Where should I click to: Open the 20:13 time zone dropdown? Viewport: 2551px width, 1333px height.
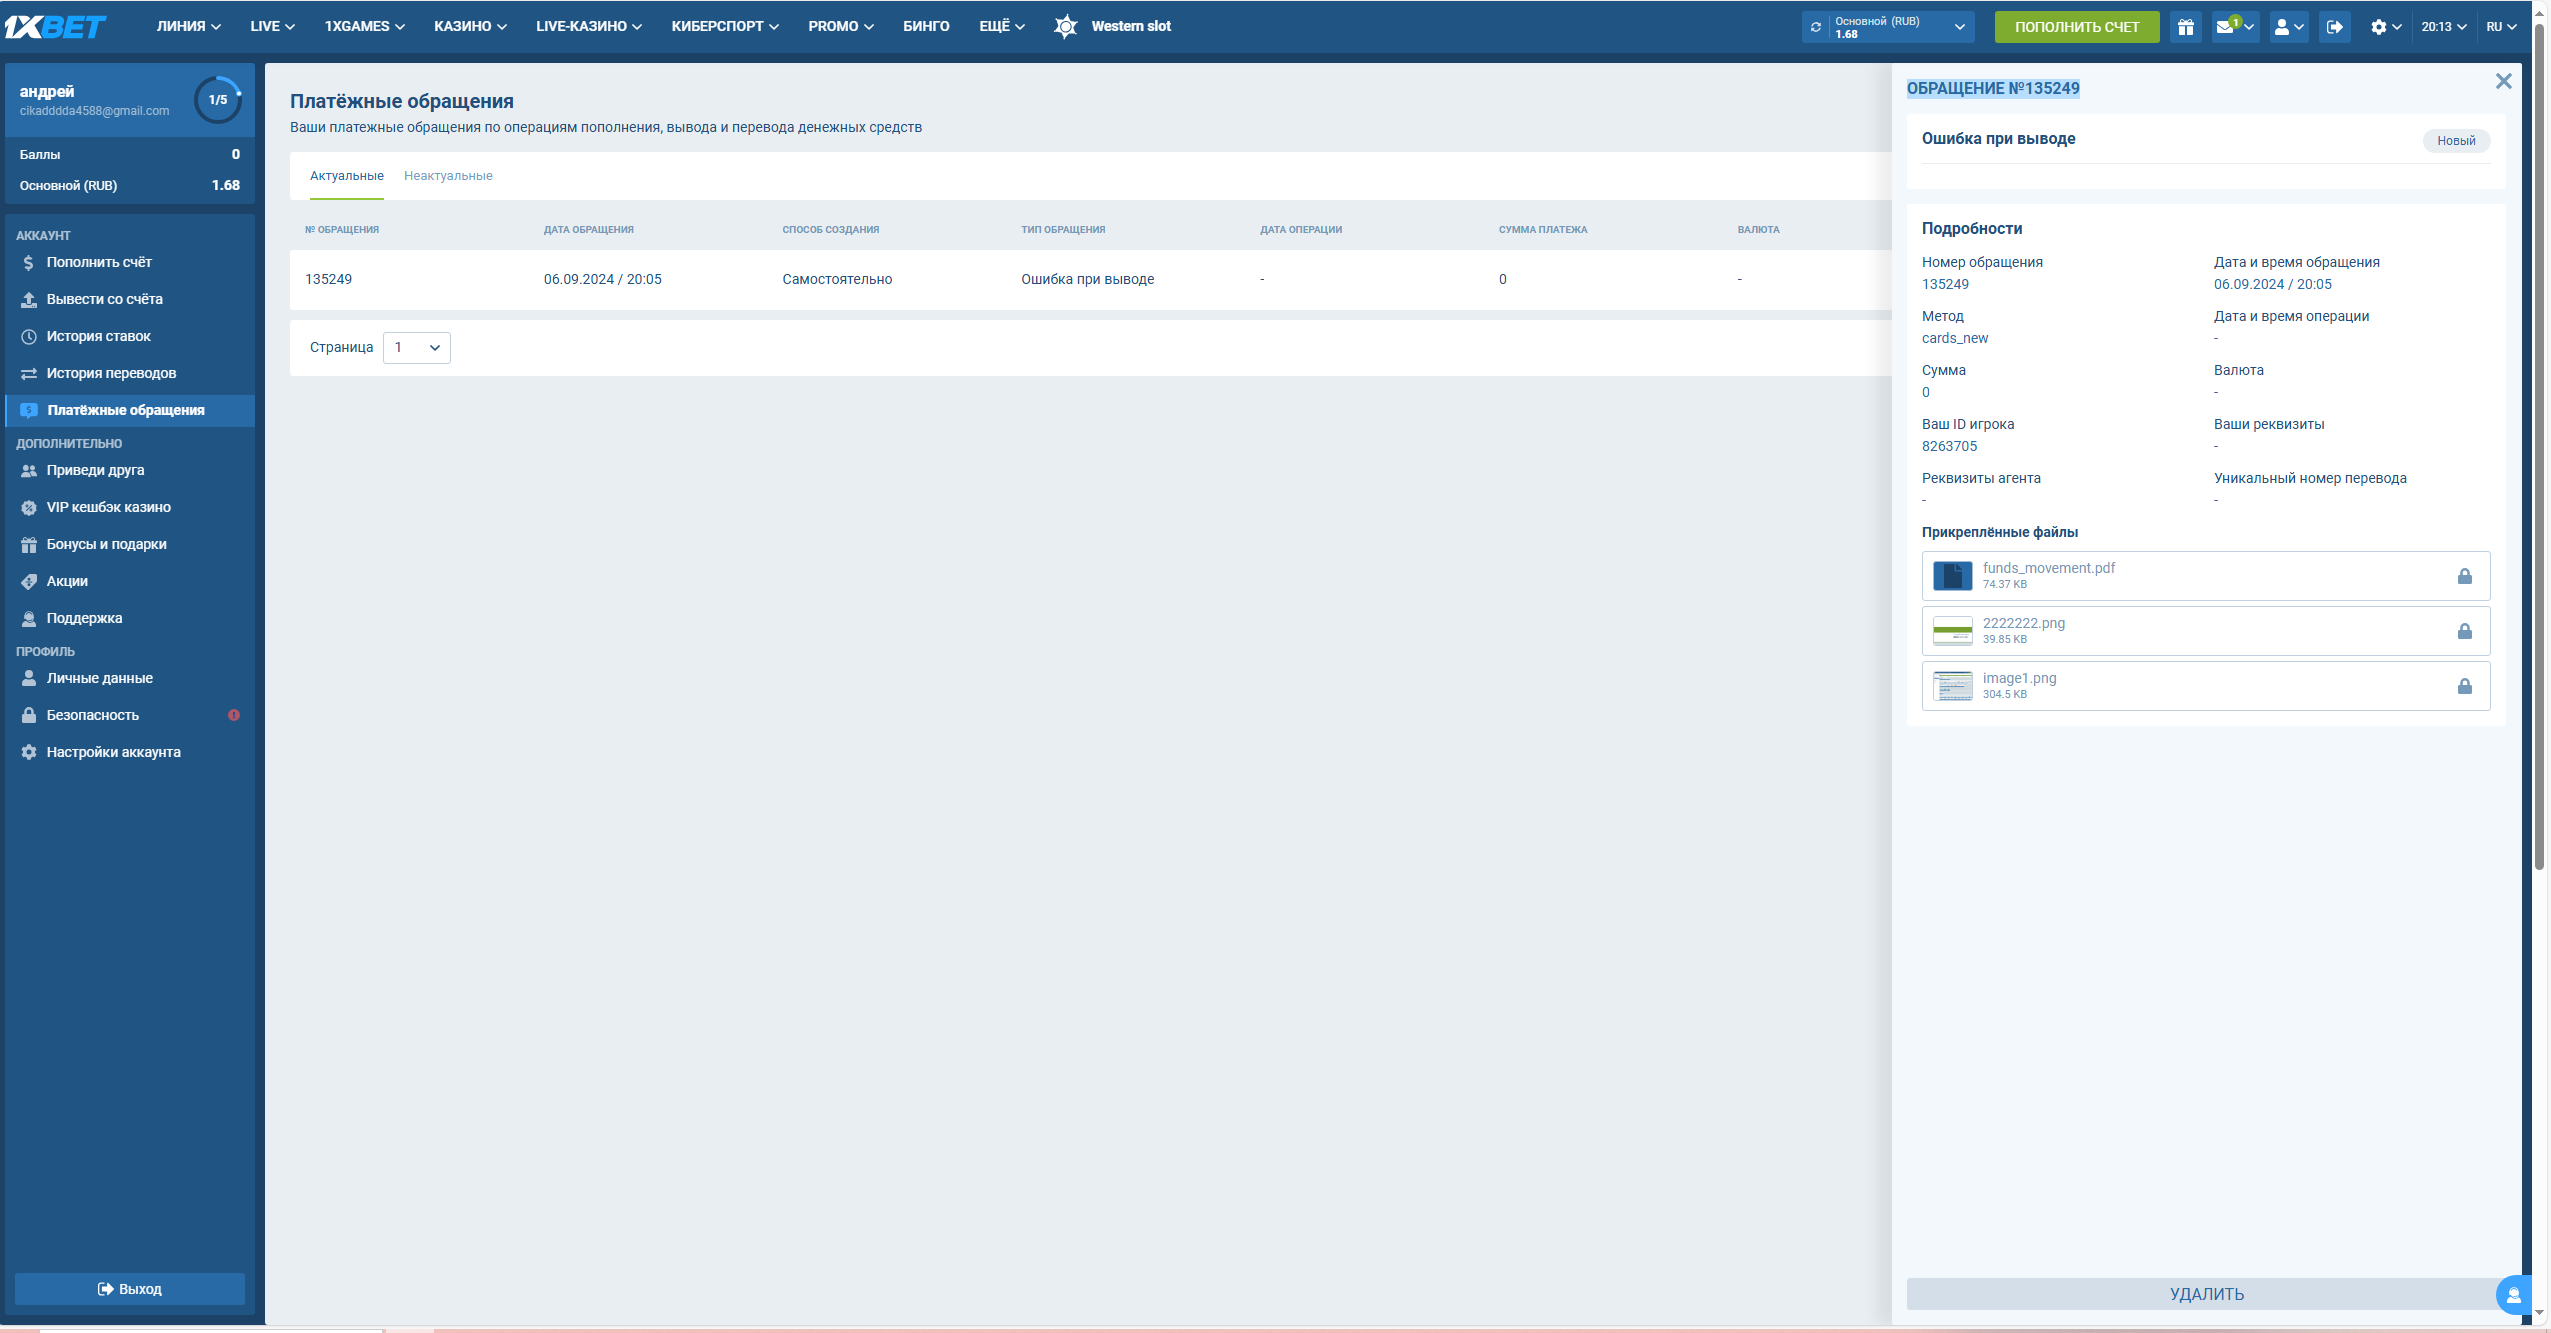coord(2443,27)
